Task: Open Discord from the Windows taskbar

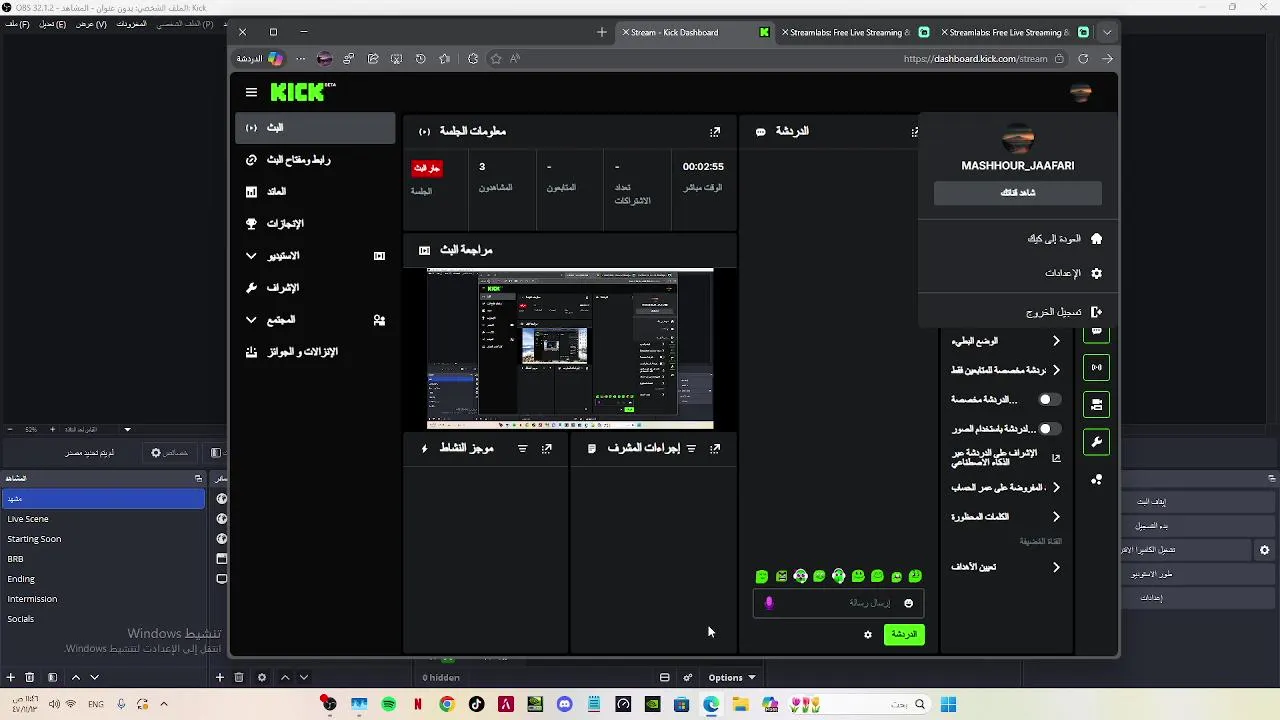Action: [x=564, y=705]
